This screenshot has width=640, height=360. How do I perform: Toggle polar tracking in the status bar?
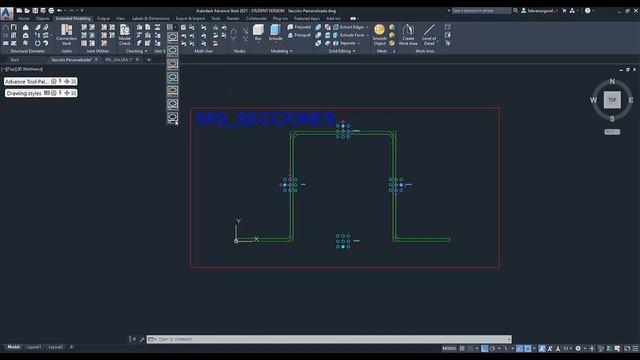[x=493, y=349]
